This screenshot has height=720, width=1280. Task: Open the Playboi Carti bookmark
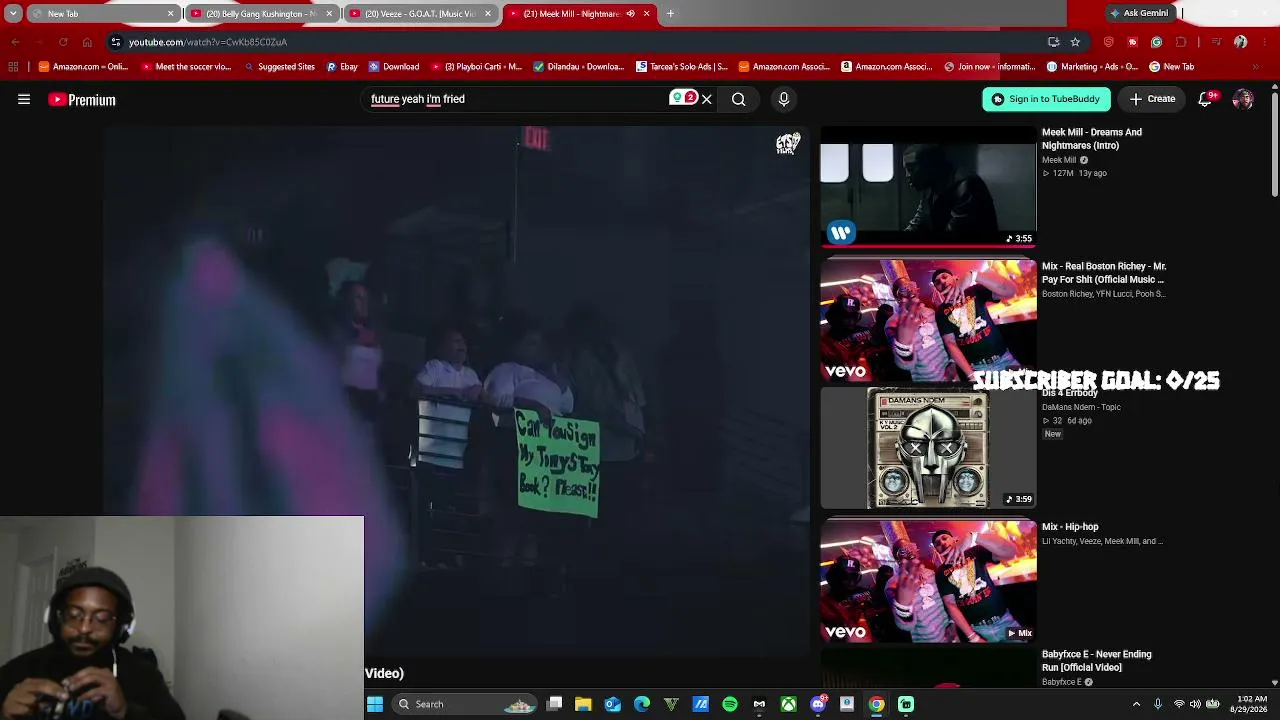click(476, 67)
